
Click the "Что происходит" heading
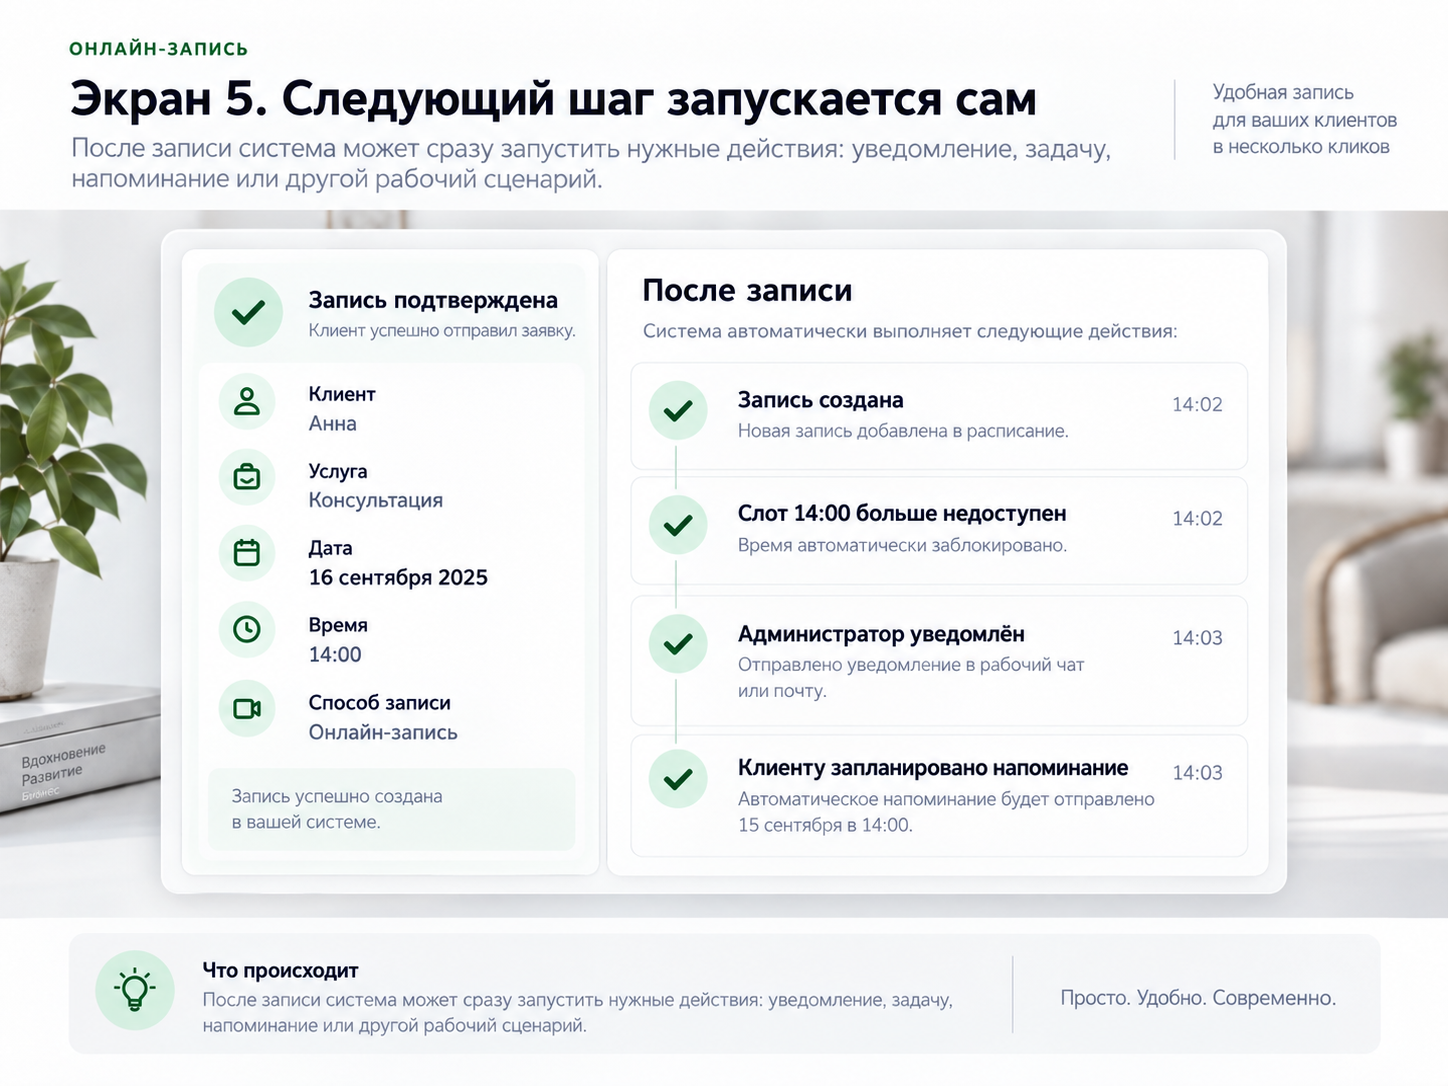coord(280,970)
